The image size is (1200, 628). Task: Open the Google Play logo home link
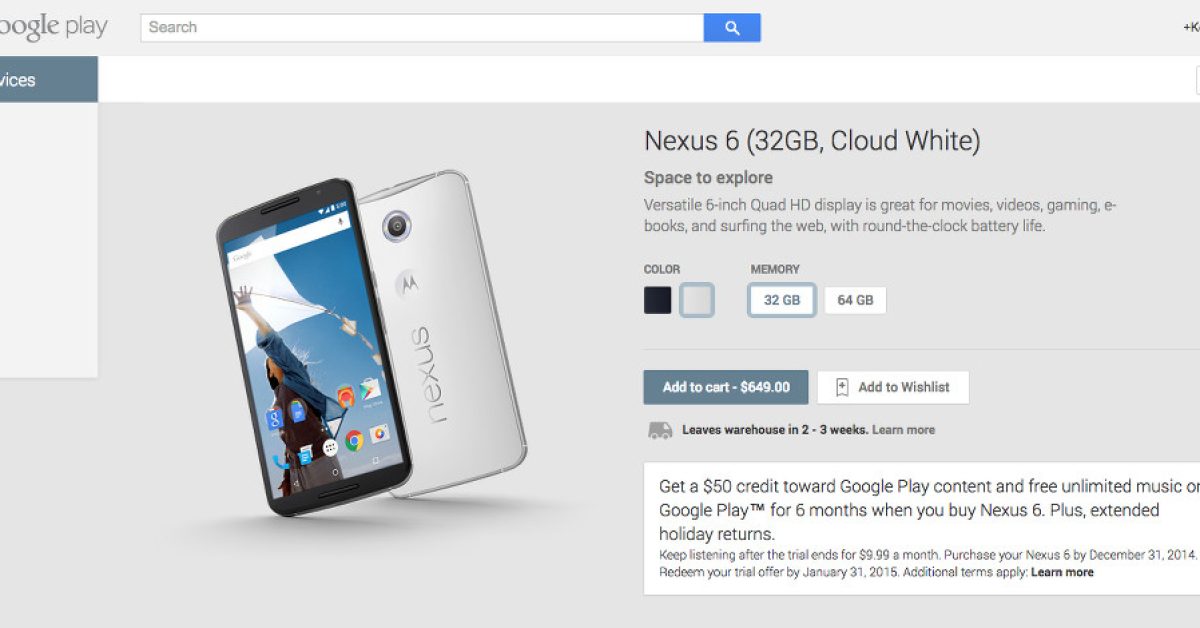click(x=52, y=28)
